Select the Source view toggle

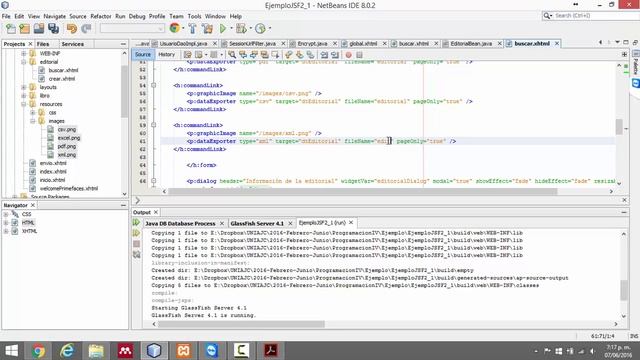point(143,54)
